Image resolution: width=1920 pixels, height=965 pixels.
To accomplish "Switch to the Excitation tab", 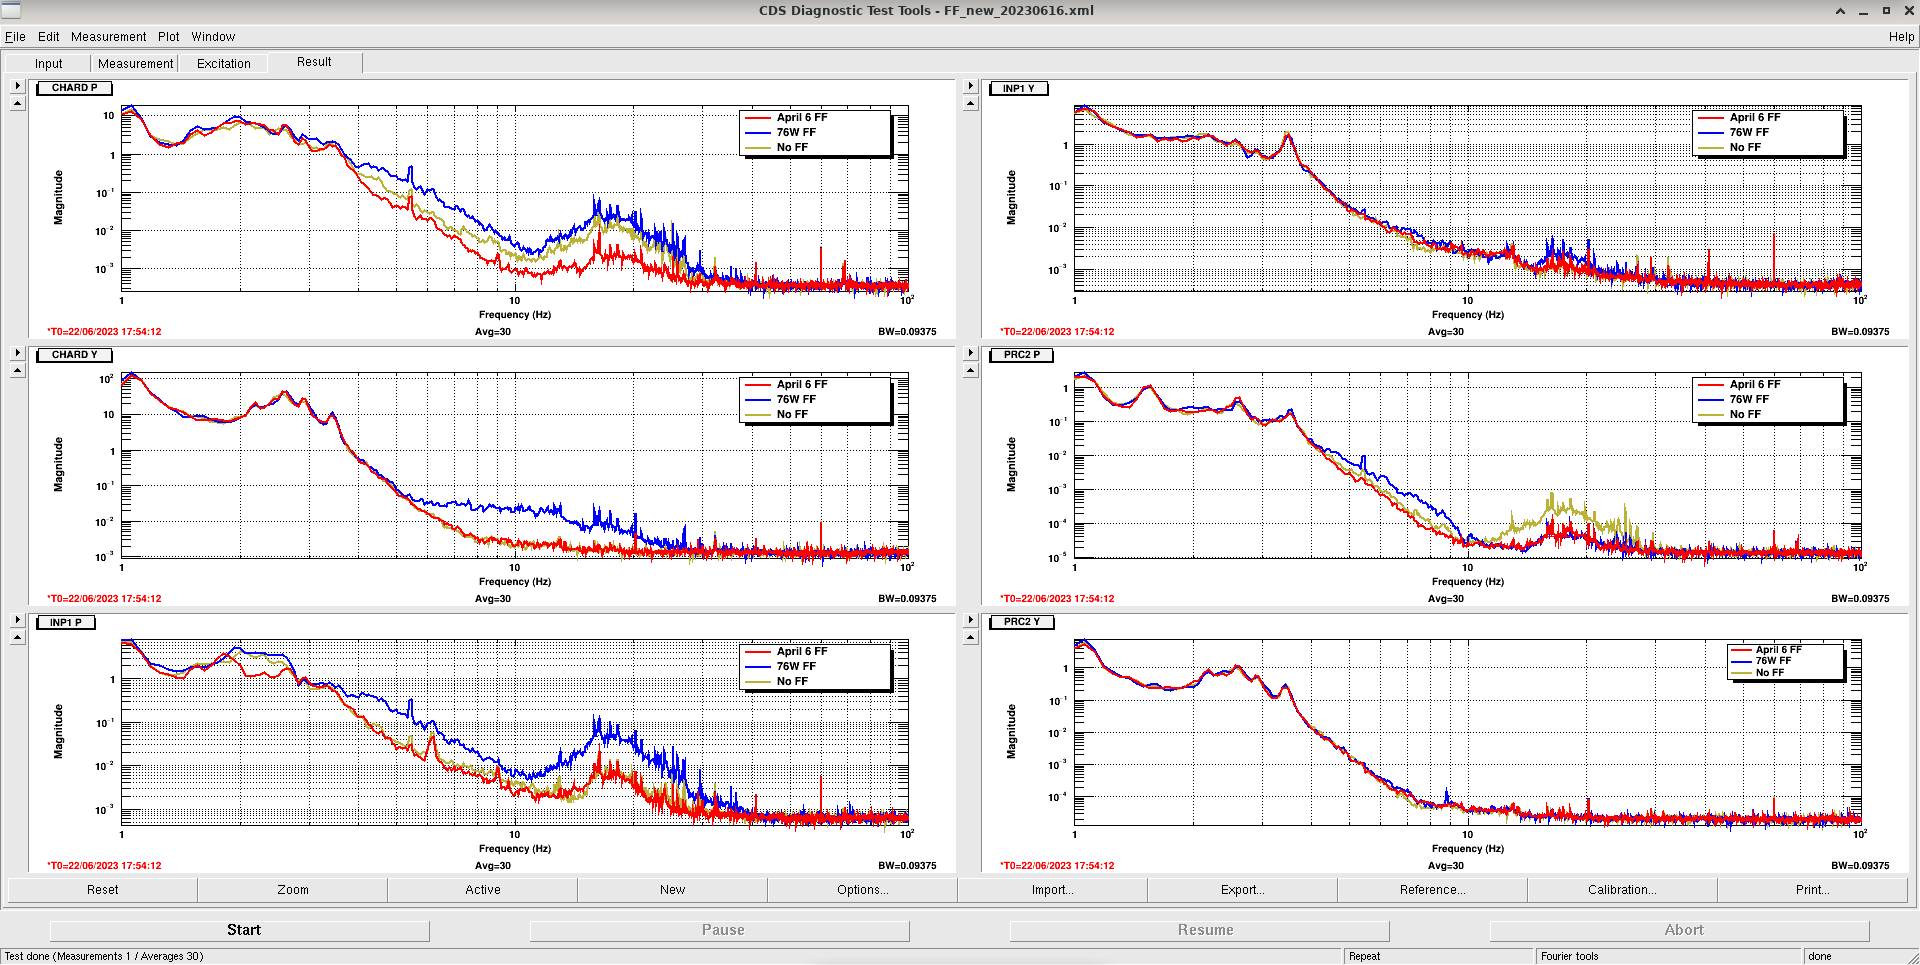I will point(223,64).
